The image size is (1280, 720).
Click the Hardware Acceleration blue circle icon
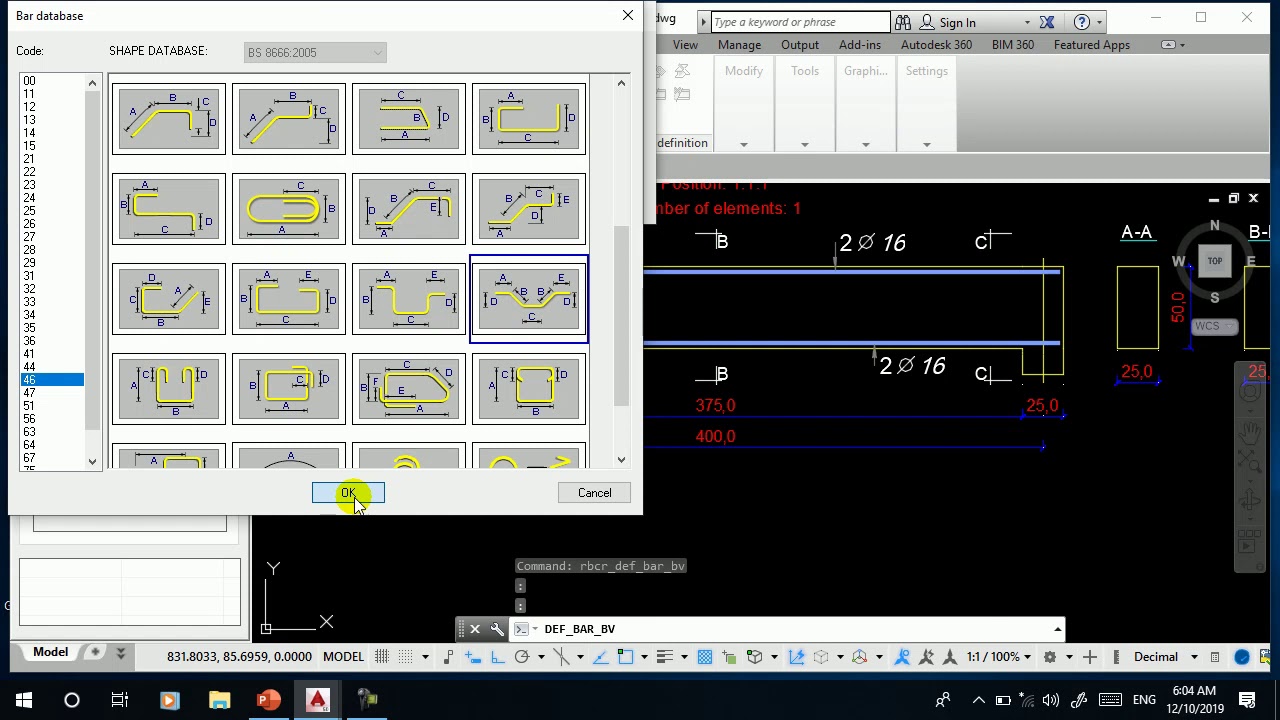[1242, 657]
